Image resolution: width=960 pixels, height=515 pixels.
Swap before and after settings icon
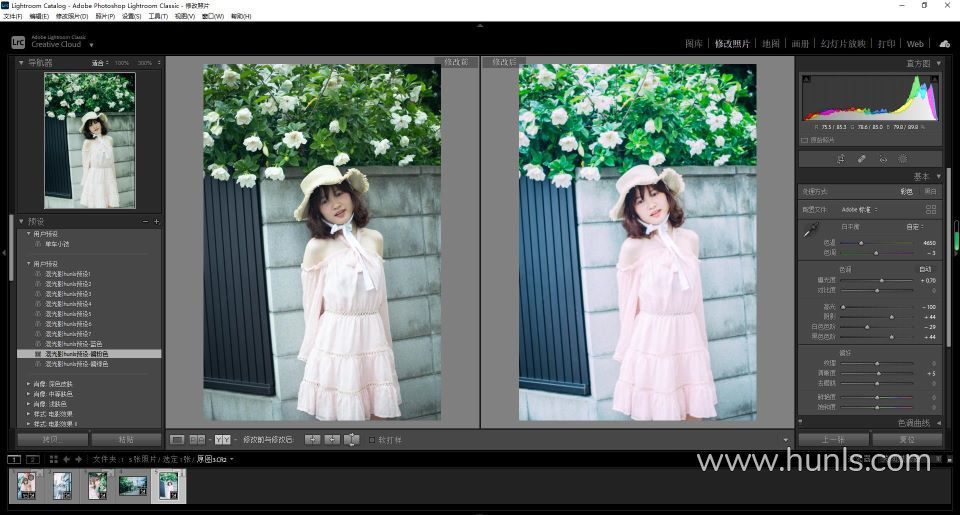pyautogui.click(x=351, y=440)
